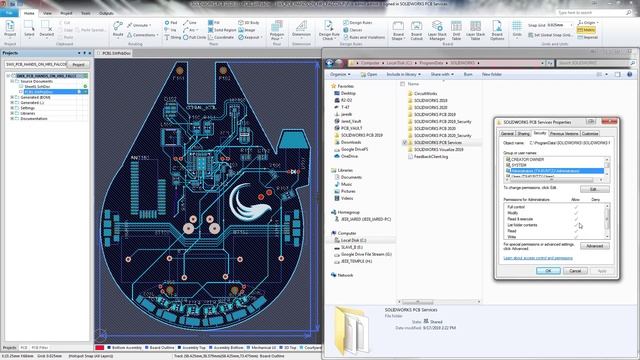Open the Origin dropdown
The height and width of the screenshot is (360, 640).
click(588, 22)
